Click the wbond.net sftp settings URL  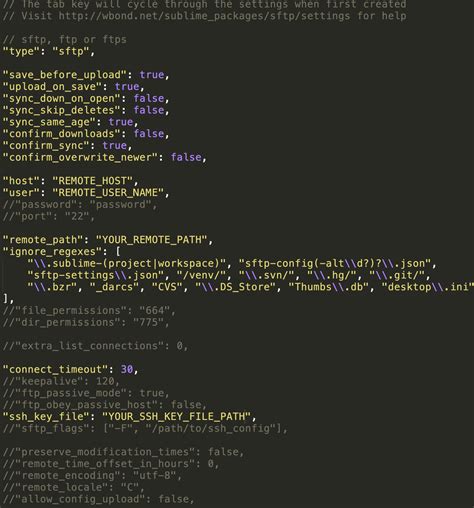[204, 16]
